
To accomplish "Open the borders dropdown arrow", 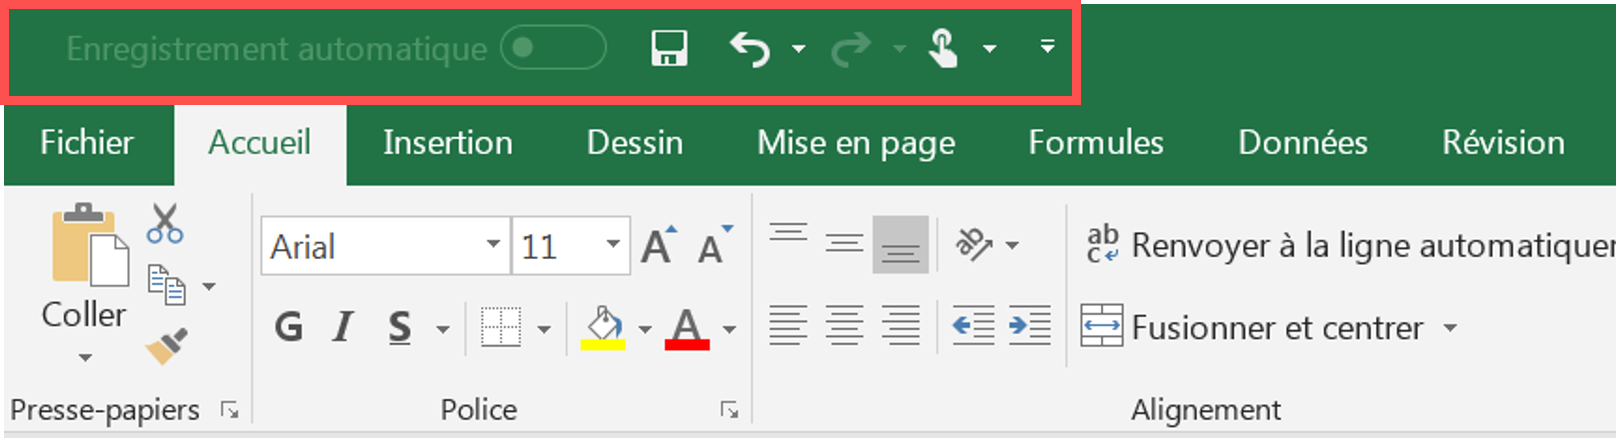I will 544,329.
